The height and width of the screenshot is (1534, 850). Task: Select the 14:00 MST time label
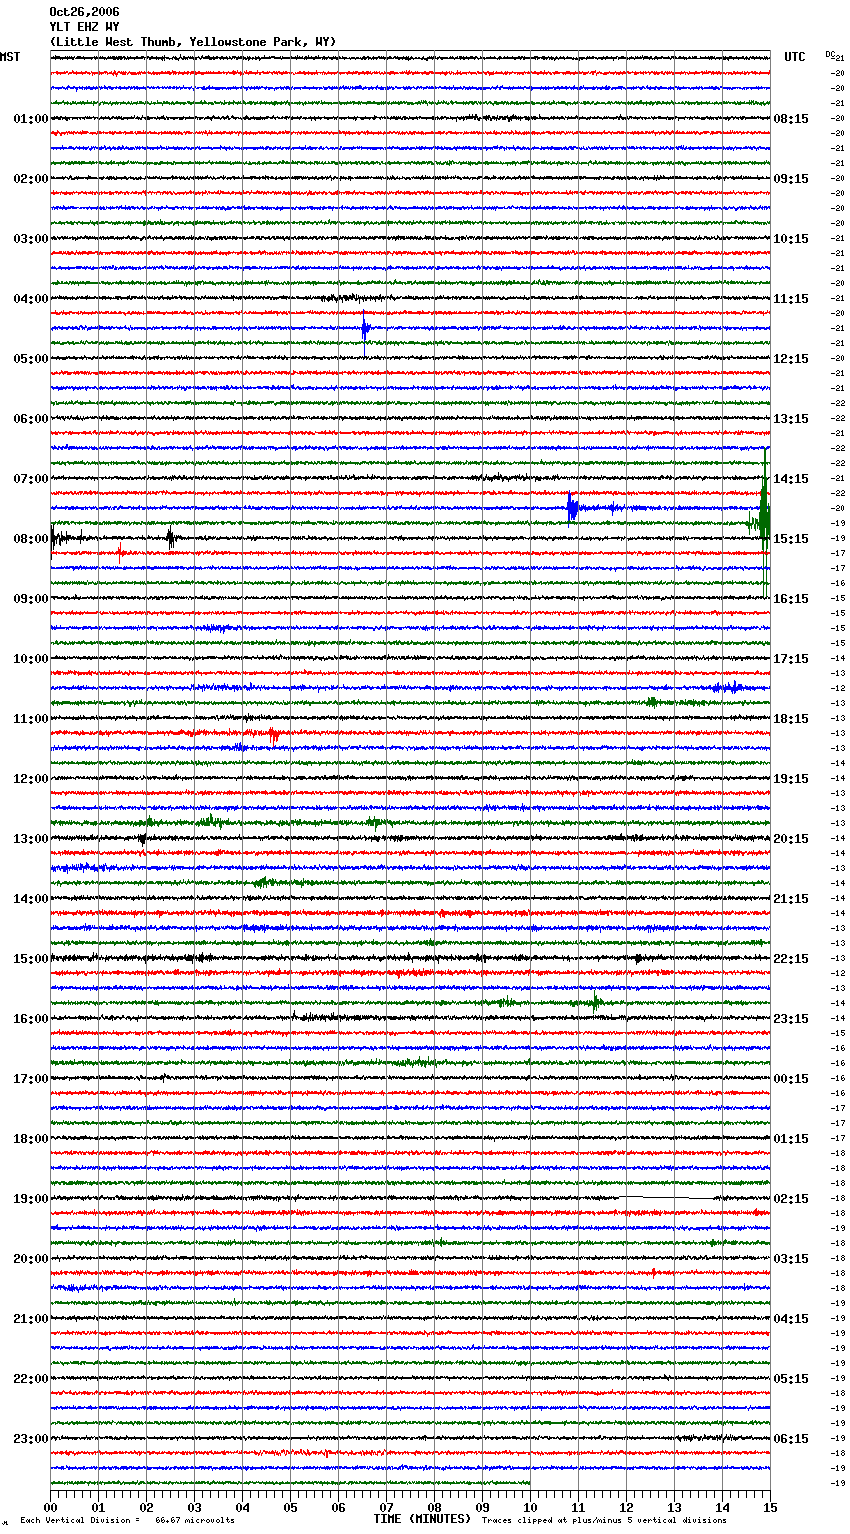point(31,899)
